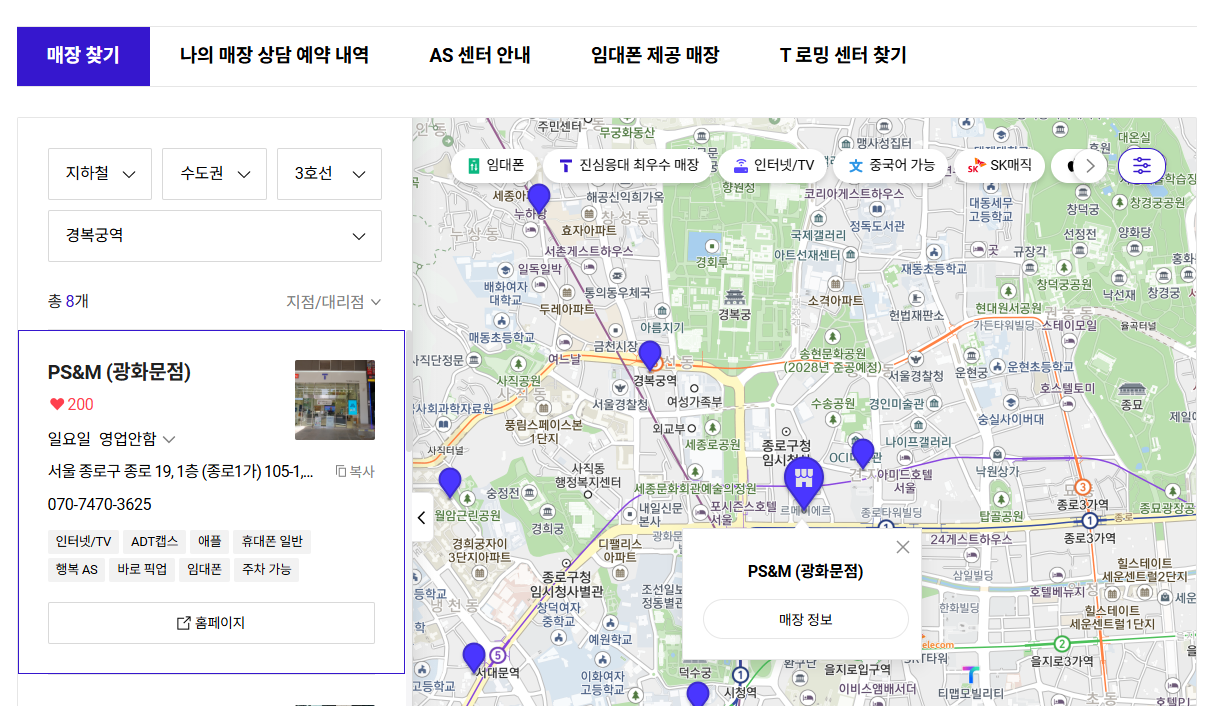Viewport: 1211px width, 706px height.
Task: Click the 종로3가역 station label on map
Action: click(x=1090, y=538)
